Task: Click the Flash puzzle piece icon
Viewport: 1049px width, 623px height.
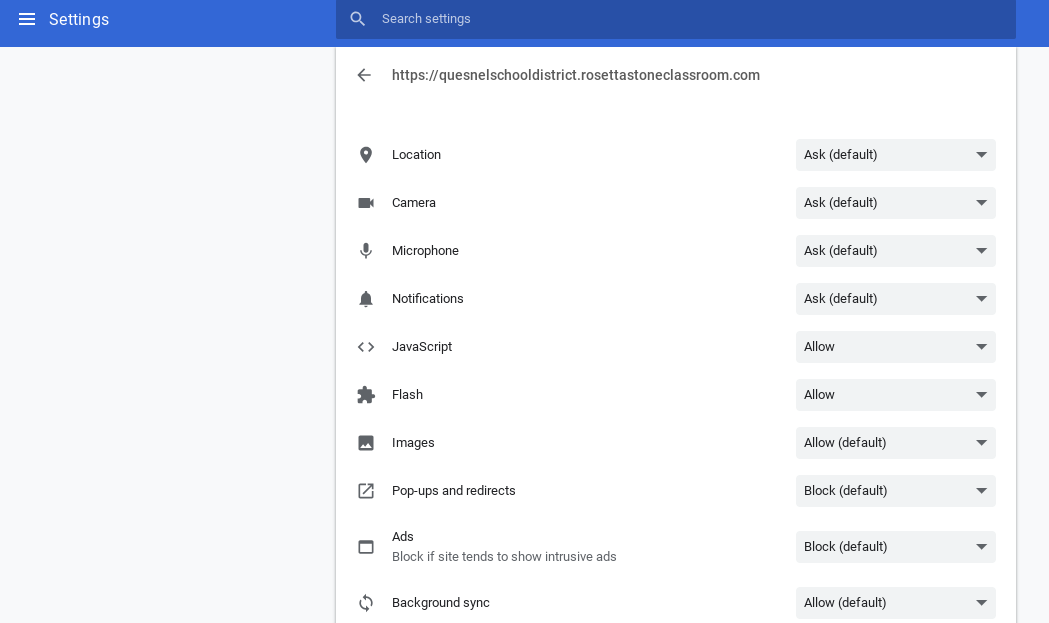Action: tap(366, 395)
